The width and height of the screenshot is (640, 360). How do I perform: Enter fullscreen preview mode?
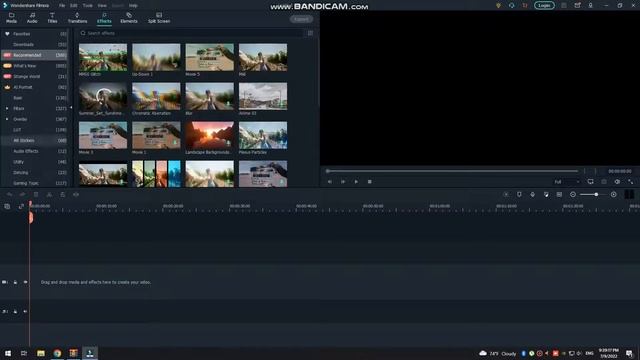click(631, 182)
